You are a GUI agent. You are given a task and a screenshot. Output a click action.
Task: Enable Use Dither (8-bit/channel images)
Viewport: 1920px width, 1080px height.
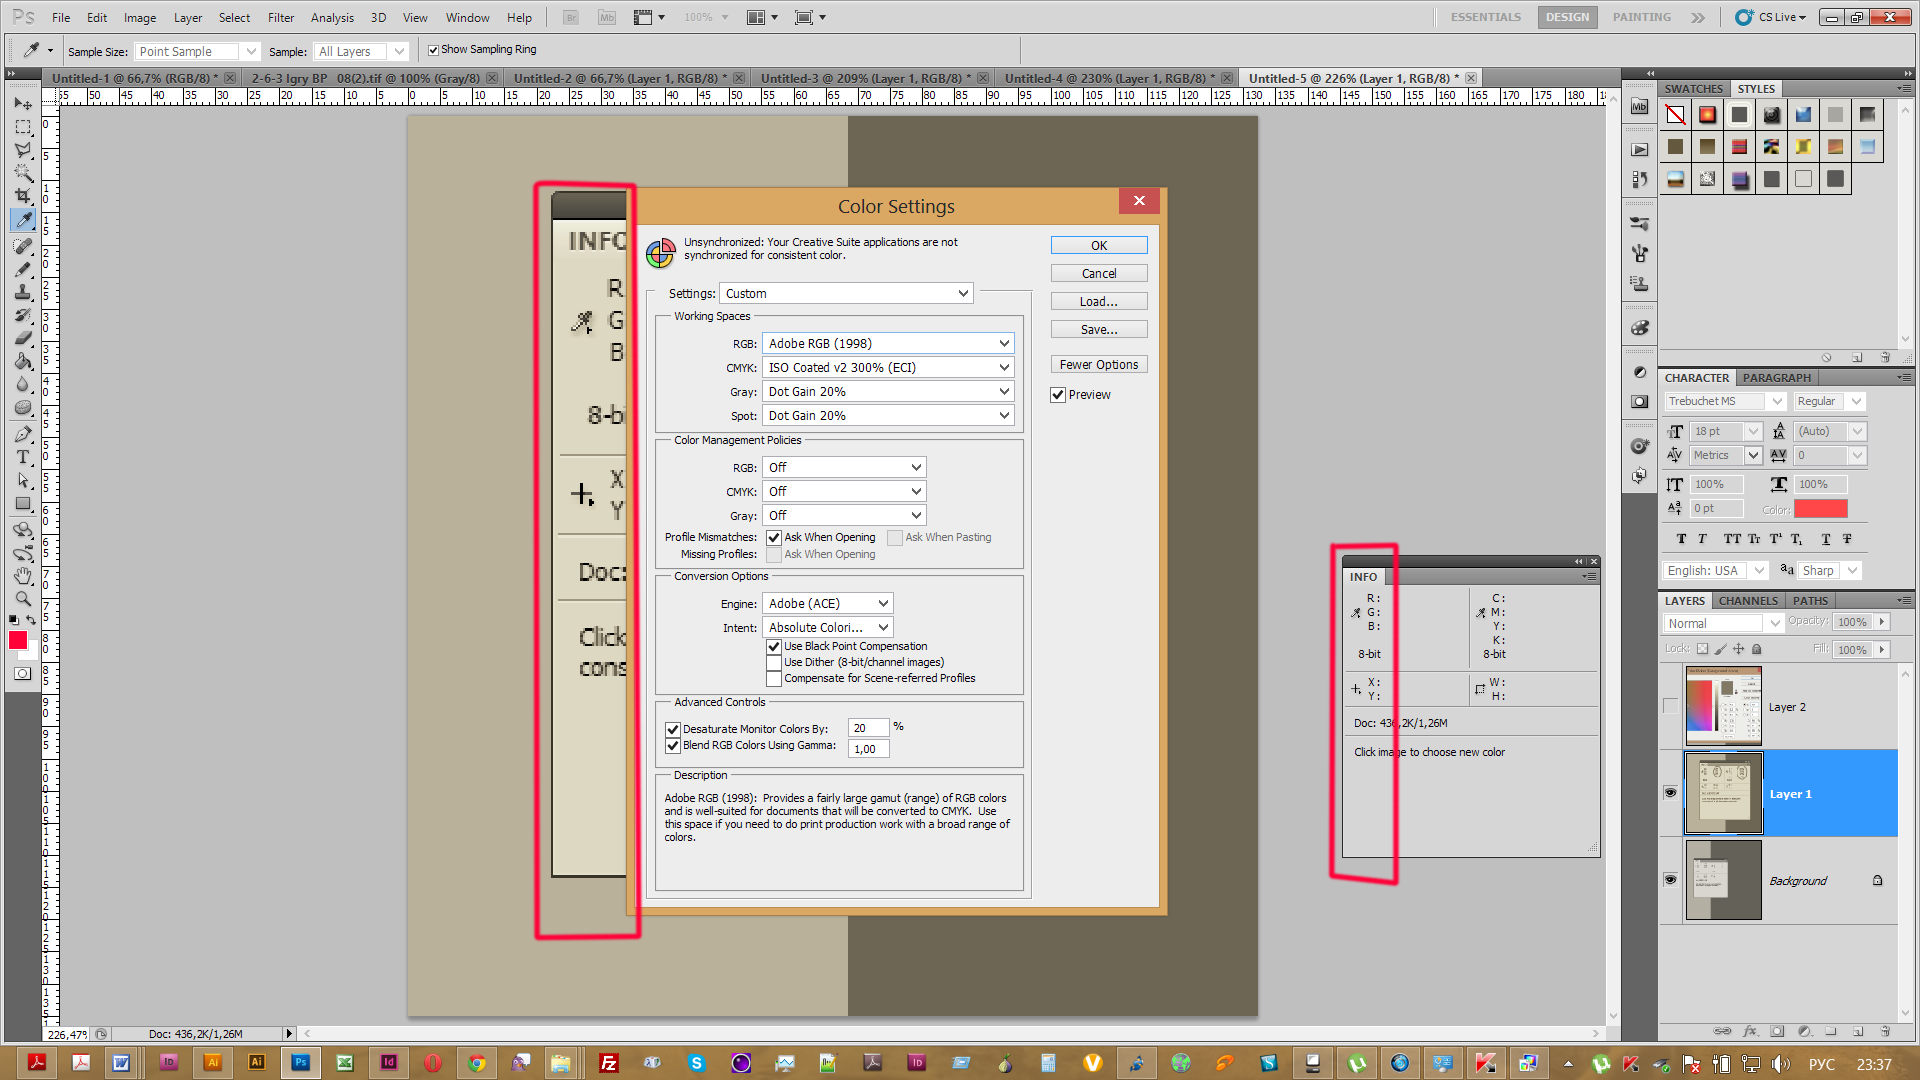click(x=774, y=663)
